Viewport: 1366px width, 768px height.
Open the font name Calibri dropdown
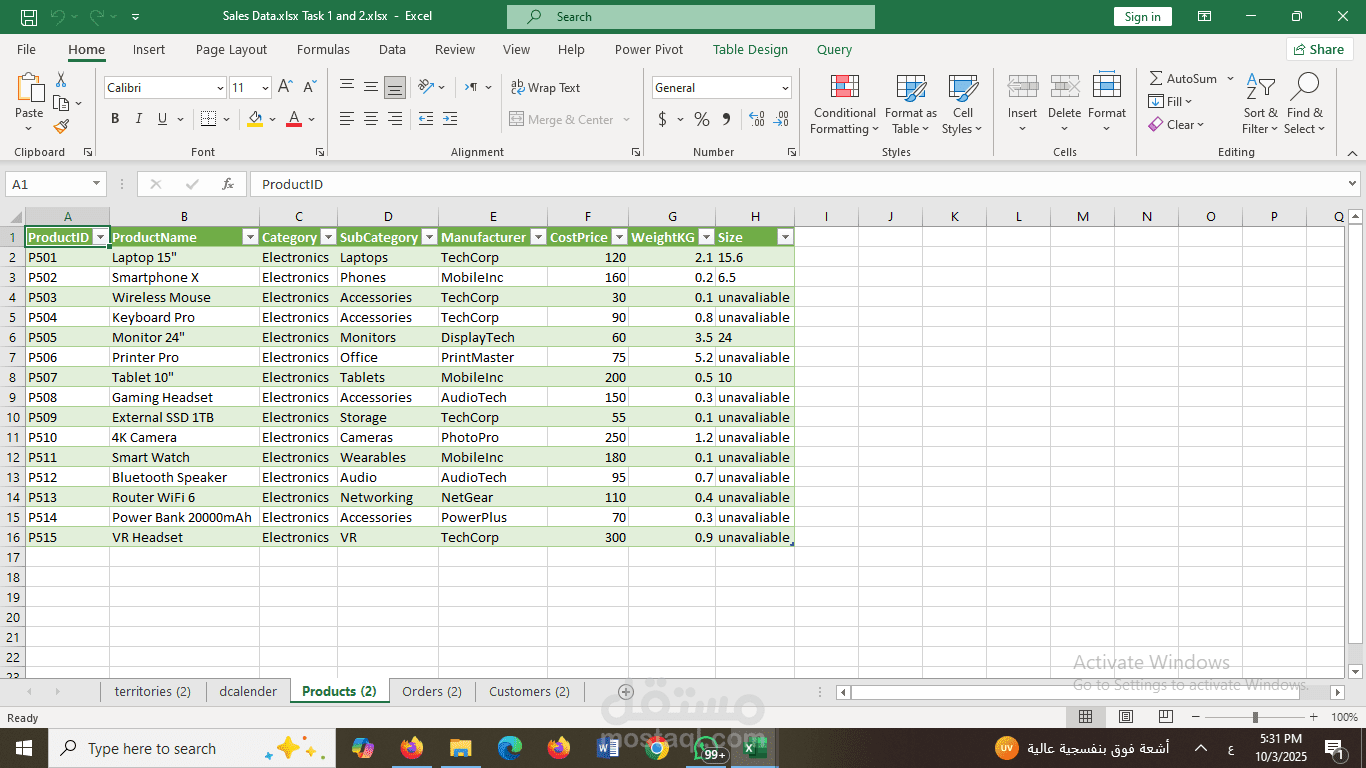[220, 88]
